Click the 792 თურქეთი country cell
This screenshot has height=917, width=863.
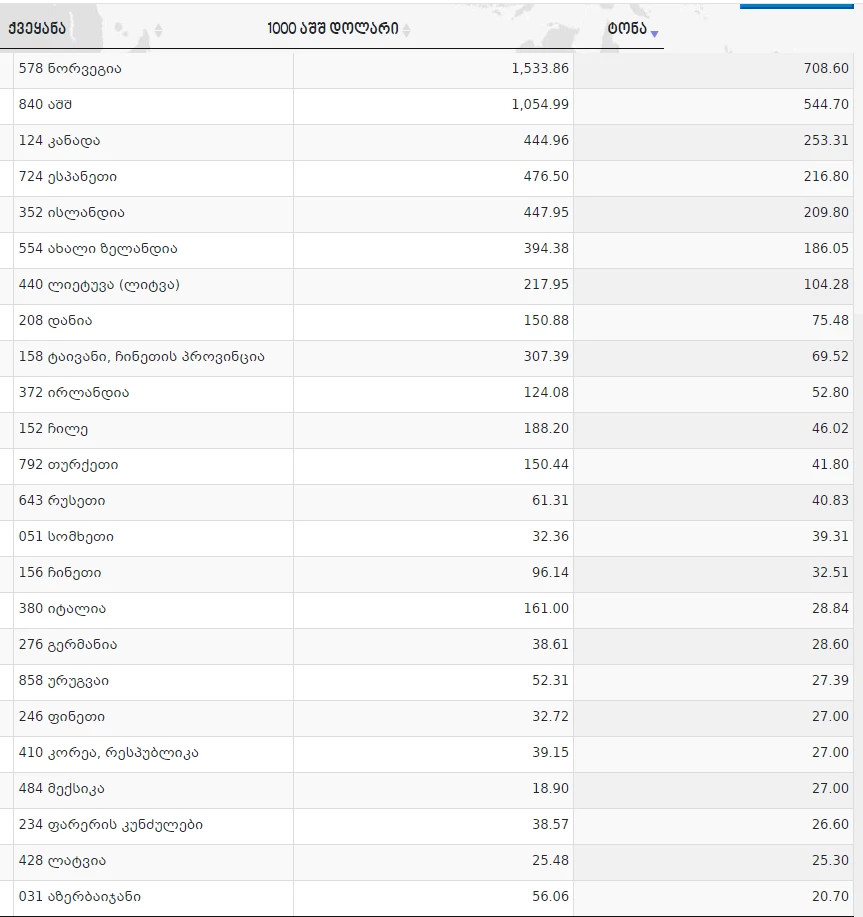69,465
